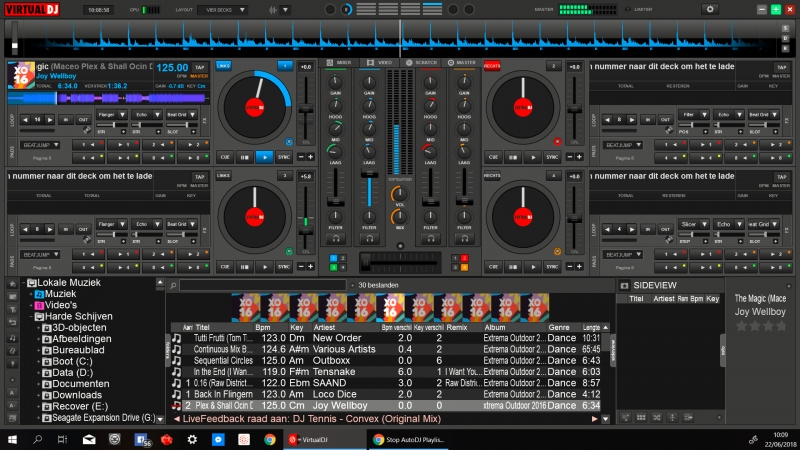Image resolution: width=800 pixels, height=450 pixels.
Task: Collapse the Lokale Muziek tree node
Action: (x=23, y=283)
